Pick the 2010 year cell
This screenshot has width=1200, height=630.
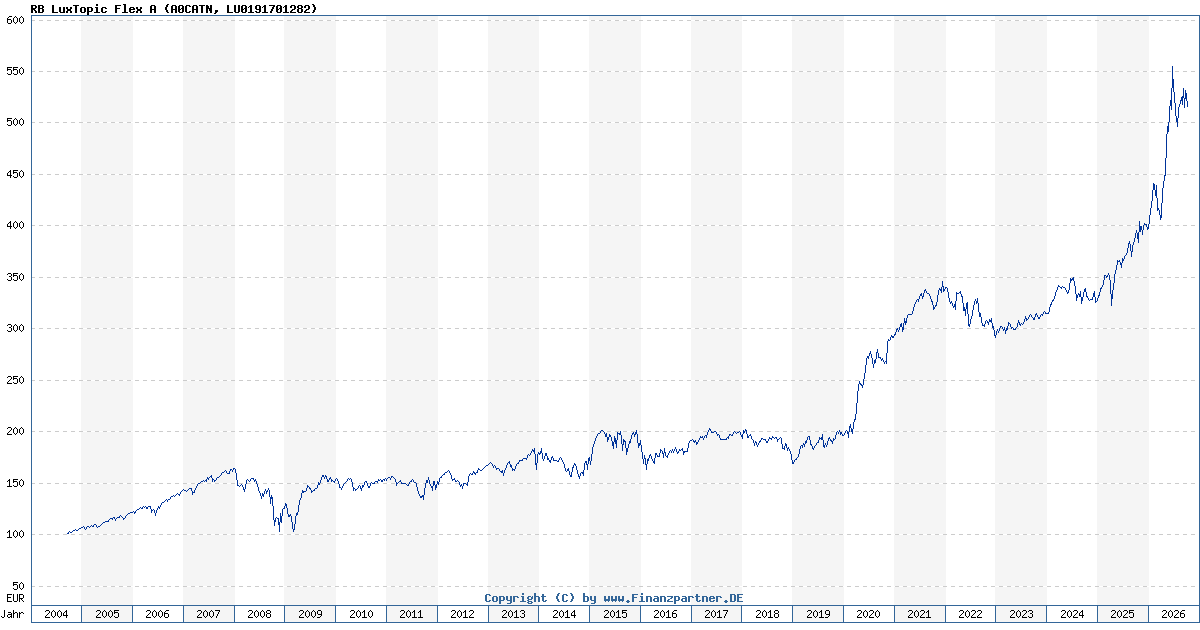[x=361, y=614]
